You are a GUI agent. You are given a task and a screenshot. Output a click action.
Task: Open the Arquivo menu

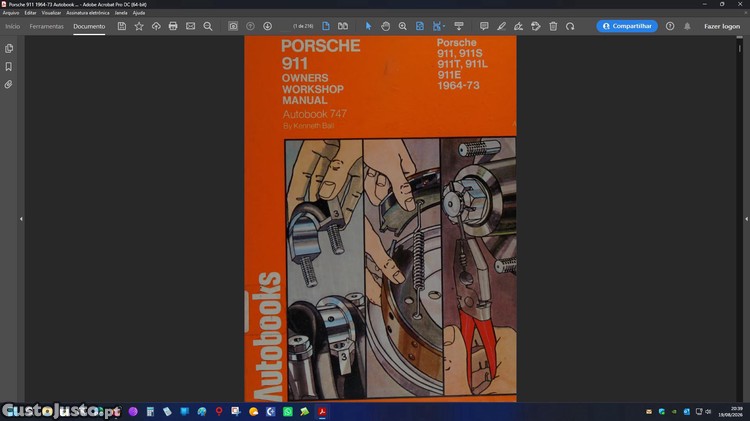point(11,13)
